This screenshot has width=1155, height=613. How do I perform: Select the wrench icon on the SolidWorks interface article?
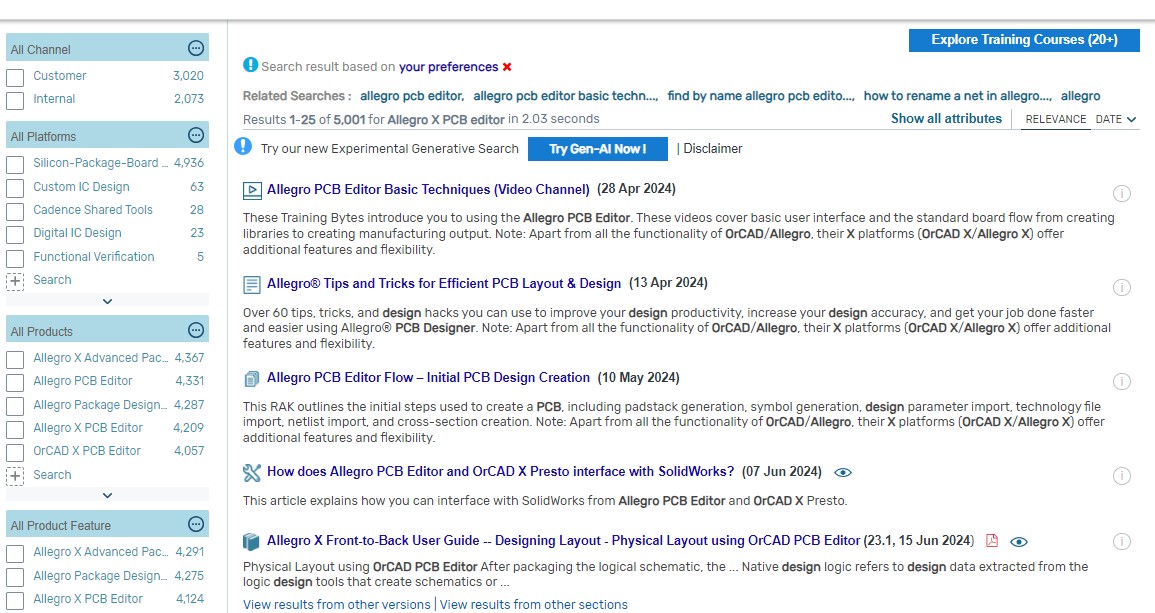coord(252,471)
